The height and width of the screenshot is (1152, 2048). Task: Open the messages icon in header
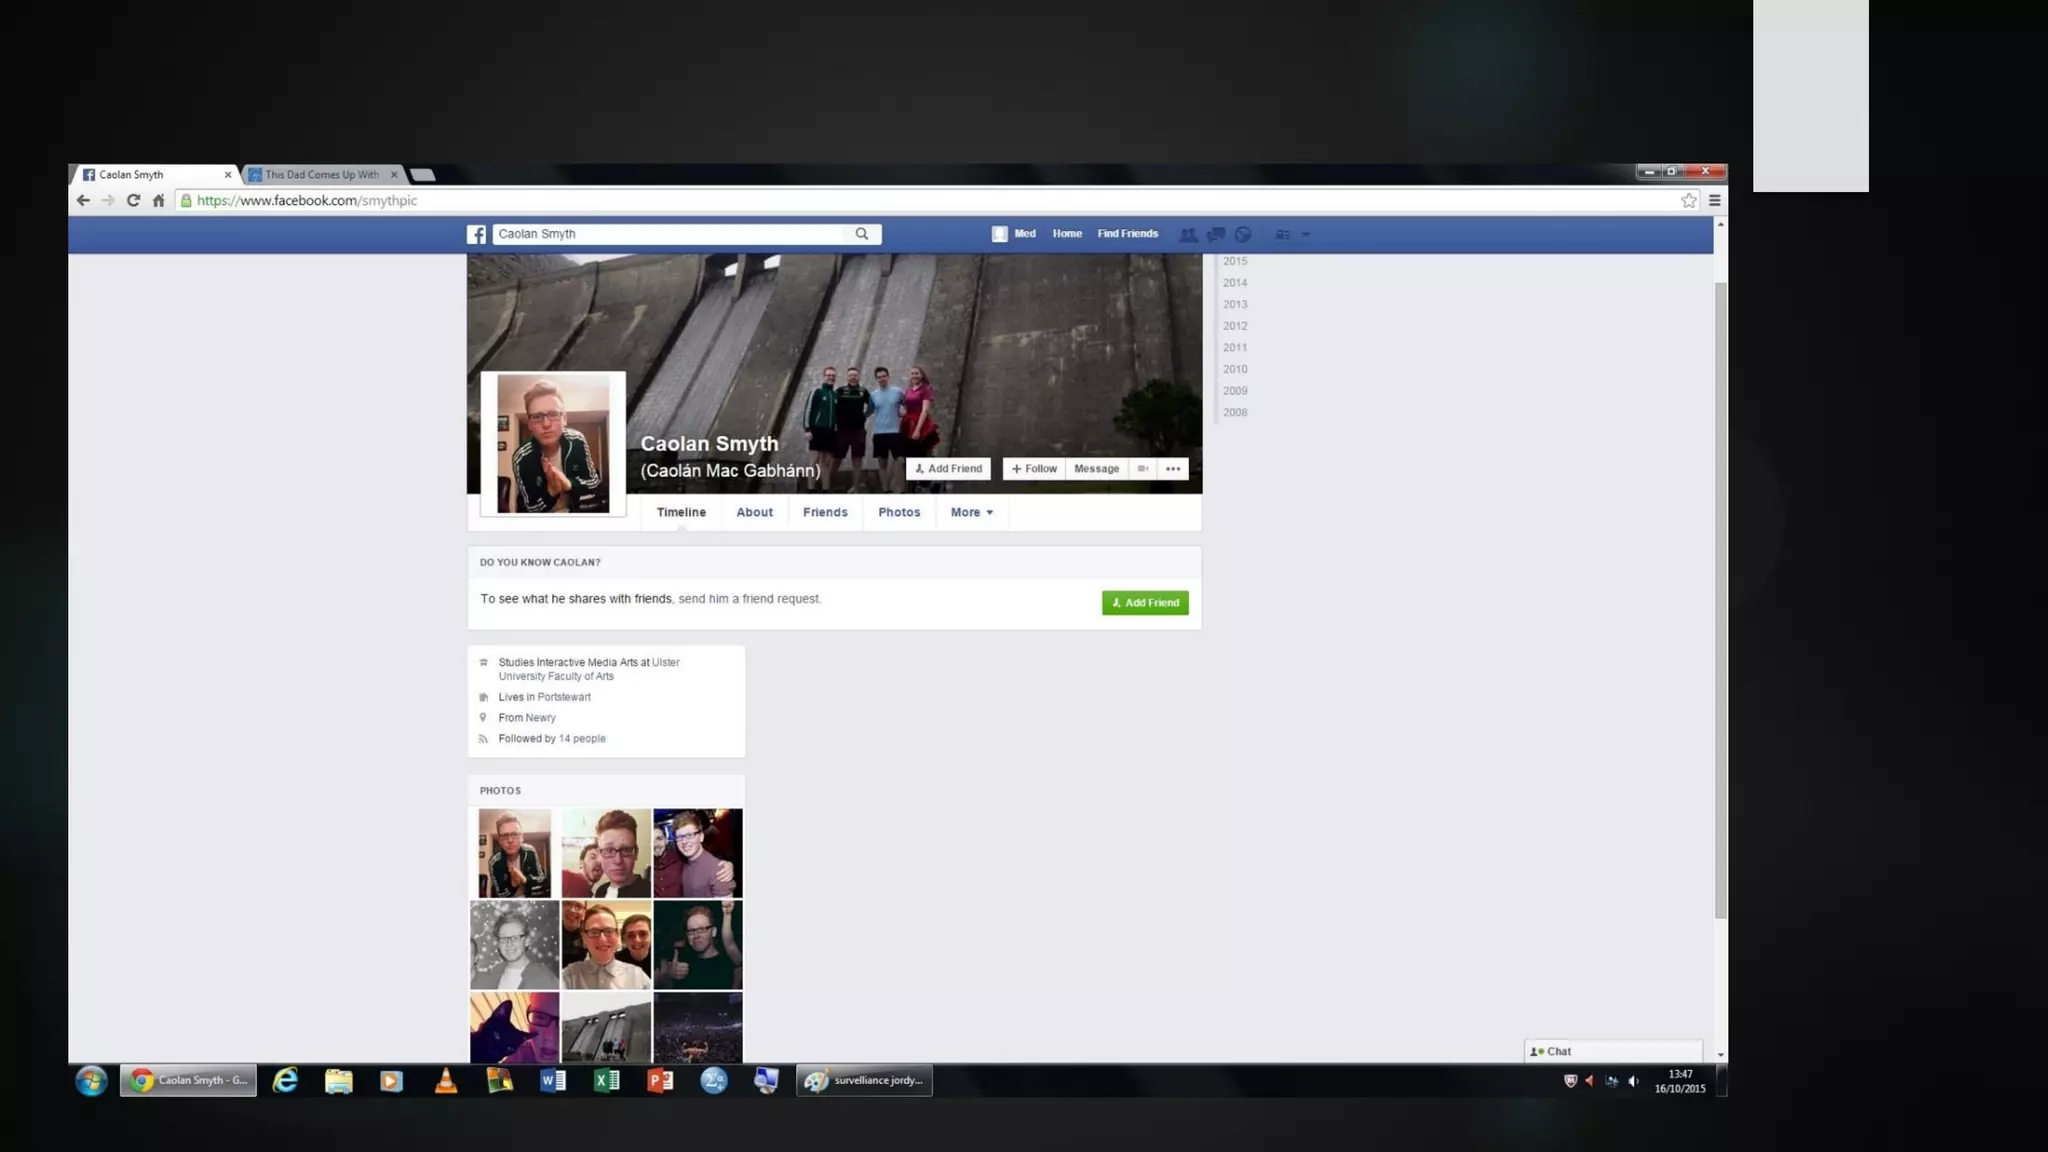[1216, 234]
